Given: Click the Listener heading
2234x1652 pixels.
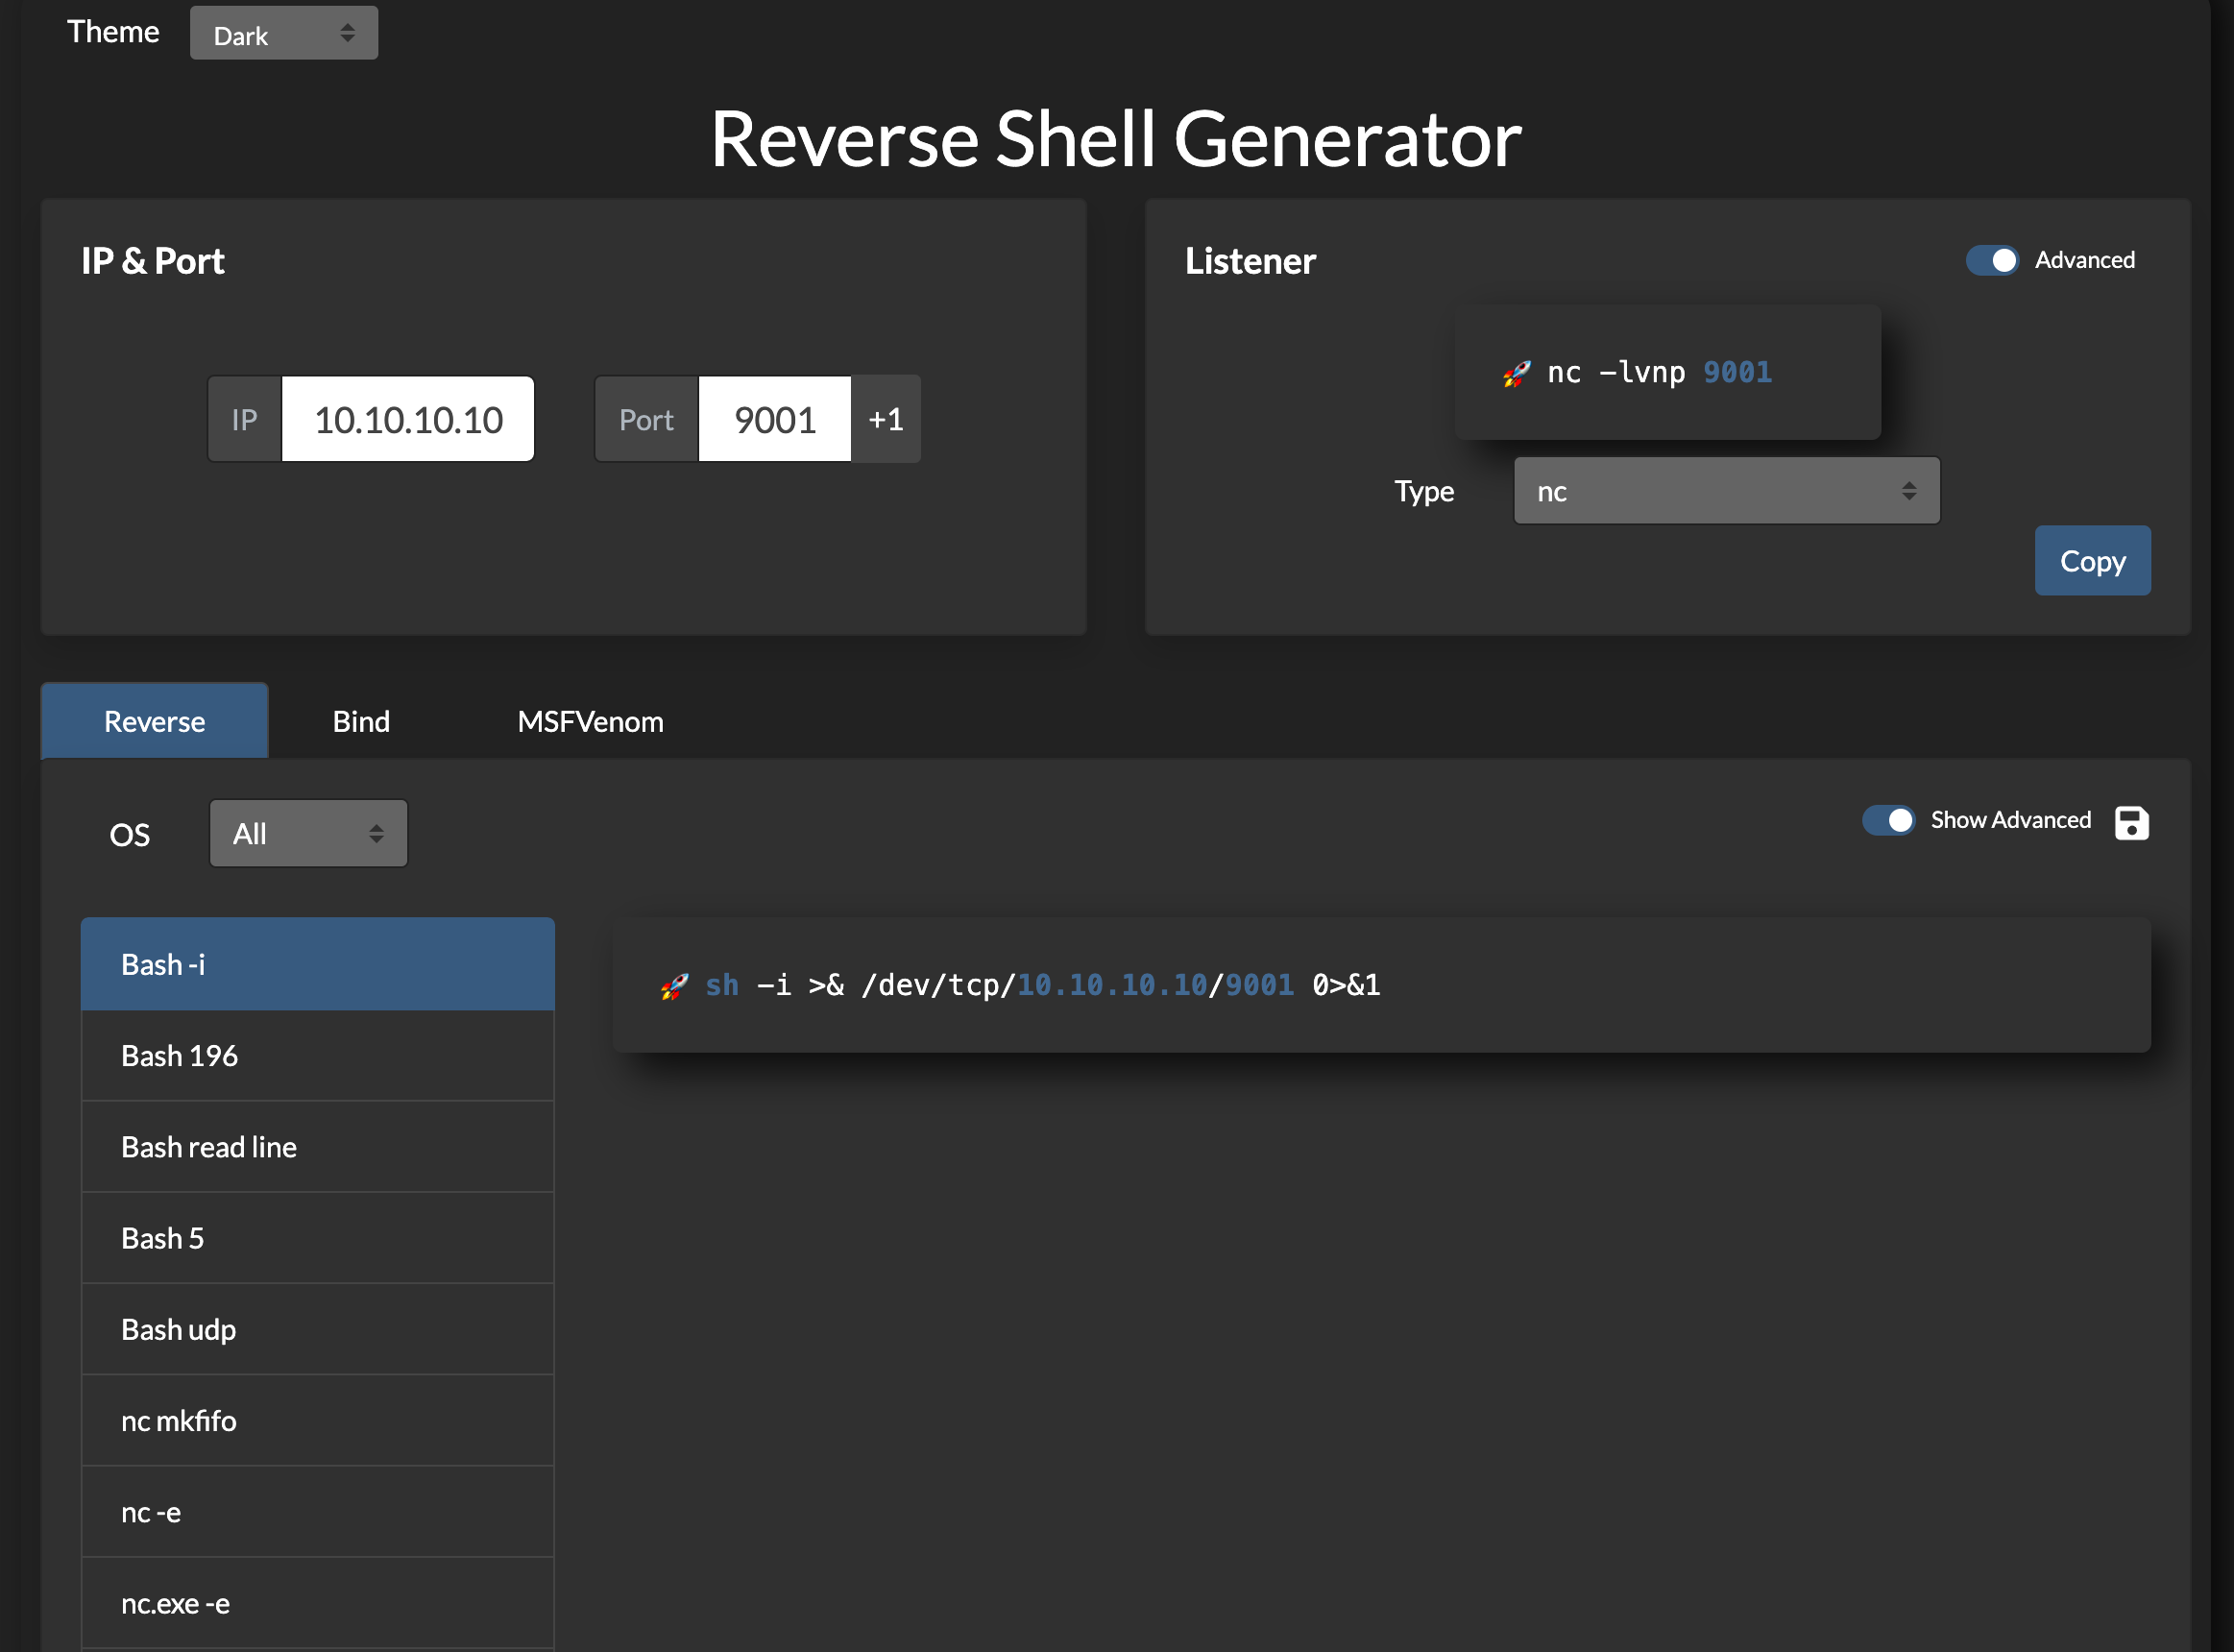Looking at the screenshot, I should pos(1250,261).
